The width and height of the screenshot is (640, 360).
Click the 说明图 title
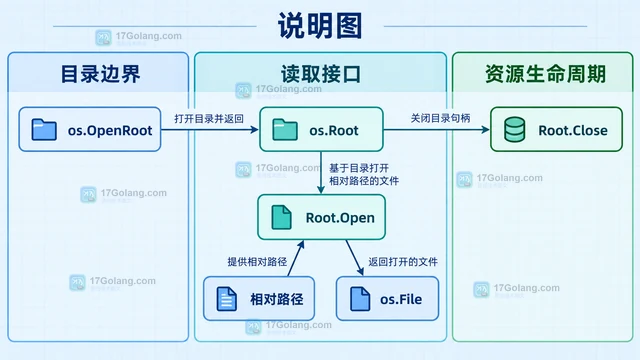click(x=320, y=26)
